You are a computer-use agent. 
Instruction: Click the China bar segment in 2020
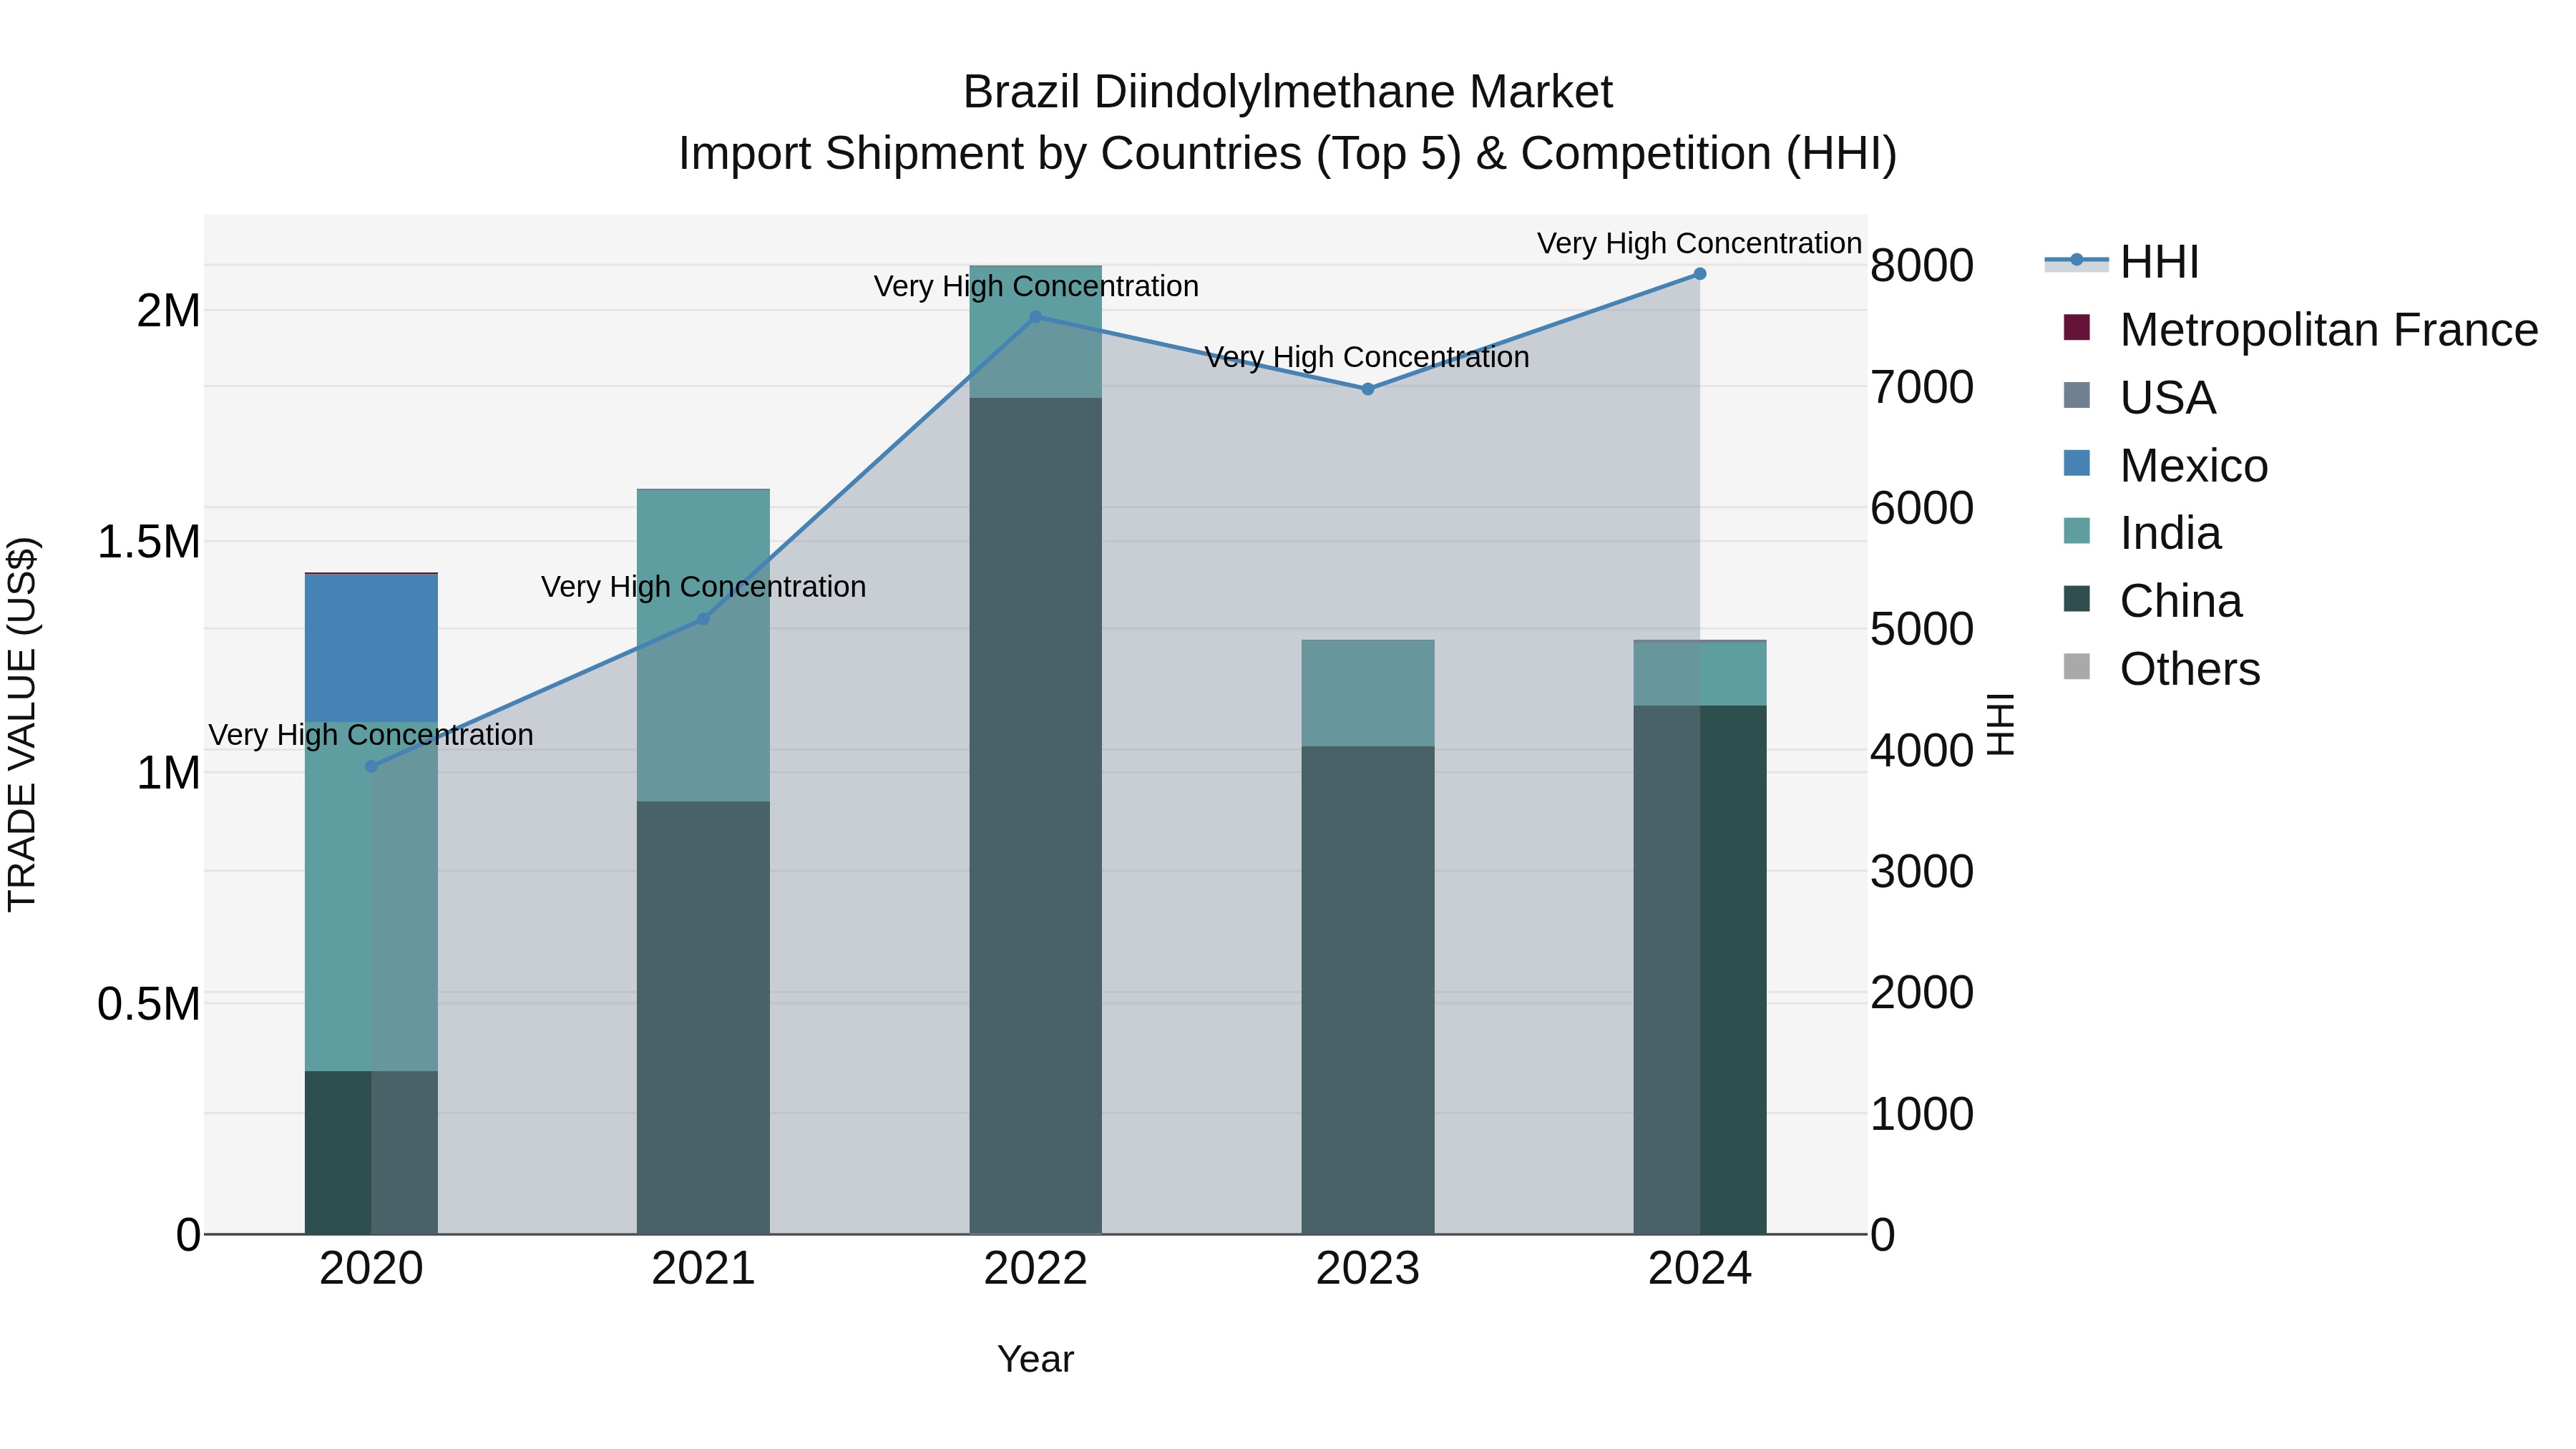click(x=371, y=1153)
